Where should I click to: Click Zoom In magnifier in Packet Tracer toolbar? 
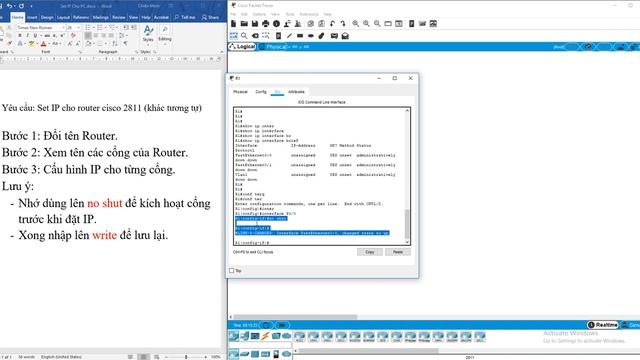coord(356,24)
